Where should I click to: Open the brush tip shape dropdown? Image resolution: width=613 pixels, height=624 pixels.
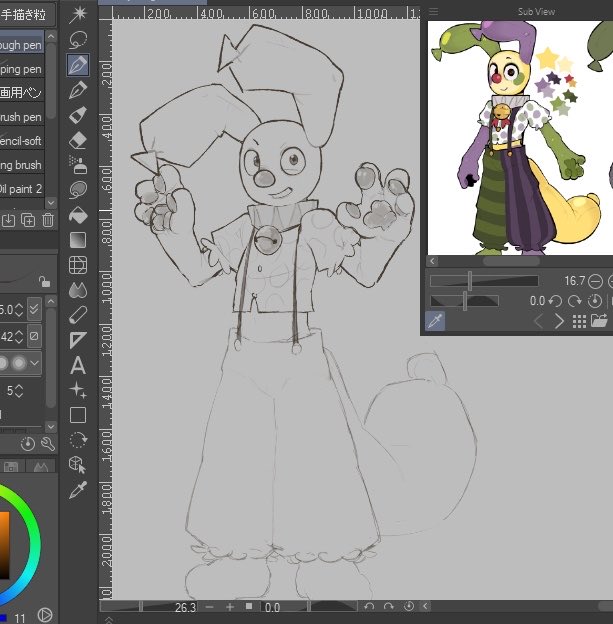(x=35, y=363)
